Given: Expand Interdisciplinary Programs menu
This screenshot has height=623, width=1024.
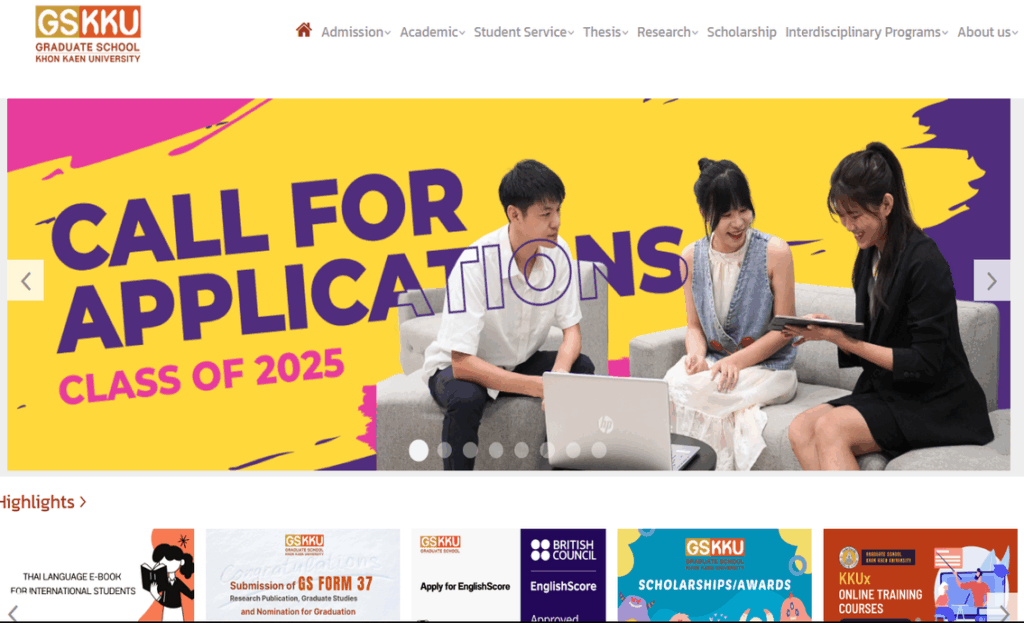Looking at the screenshot, I should (x=867, y=32).
